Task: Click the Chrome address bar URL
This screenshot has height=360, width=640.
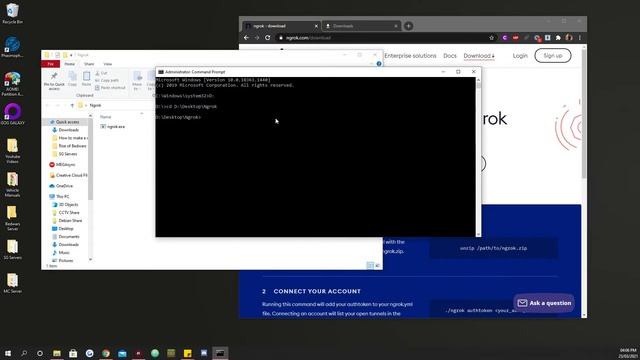Action: 309,38
